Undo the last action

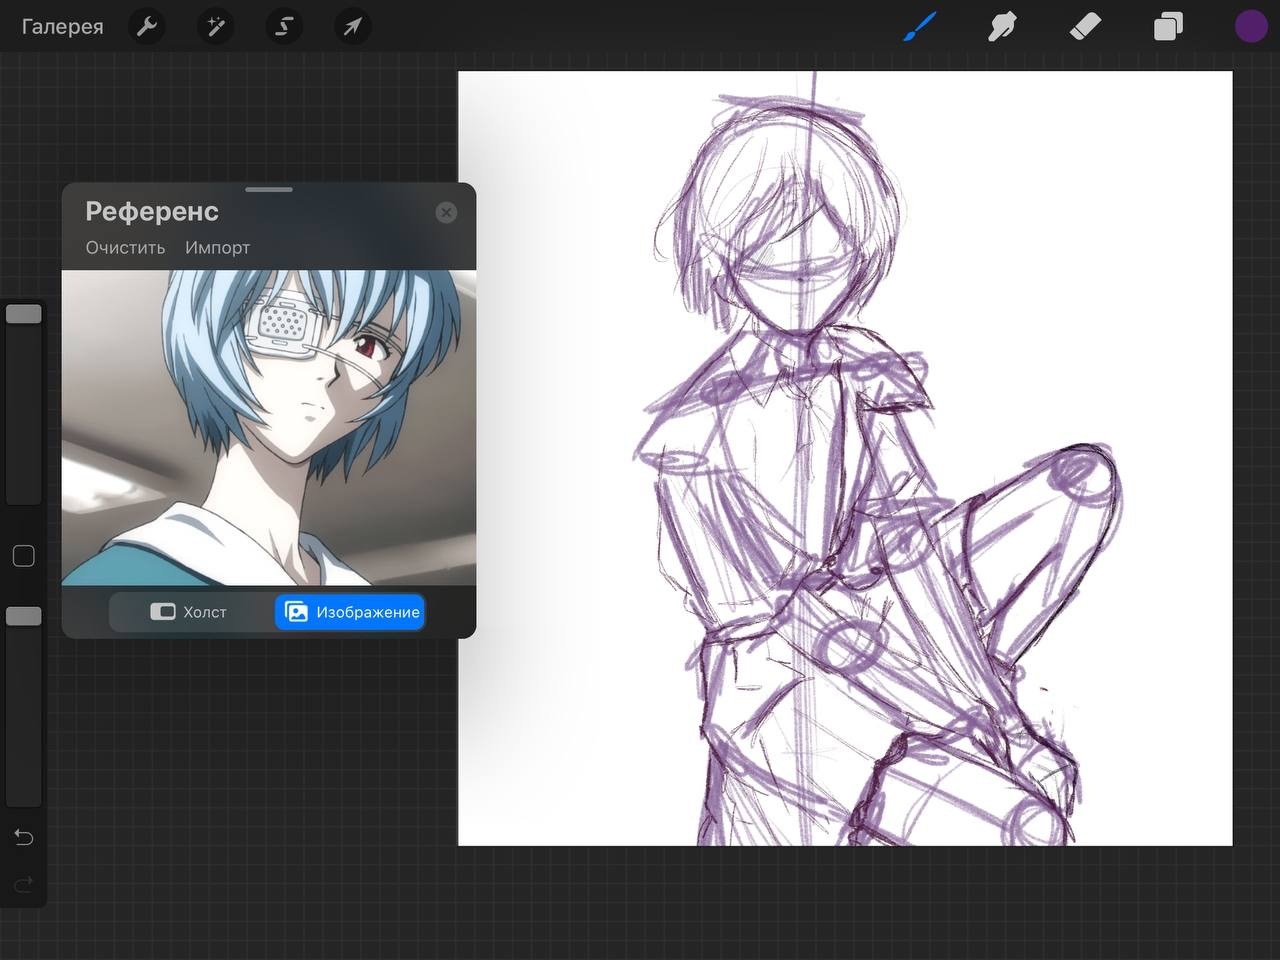(x=24, y=837)
